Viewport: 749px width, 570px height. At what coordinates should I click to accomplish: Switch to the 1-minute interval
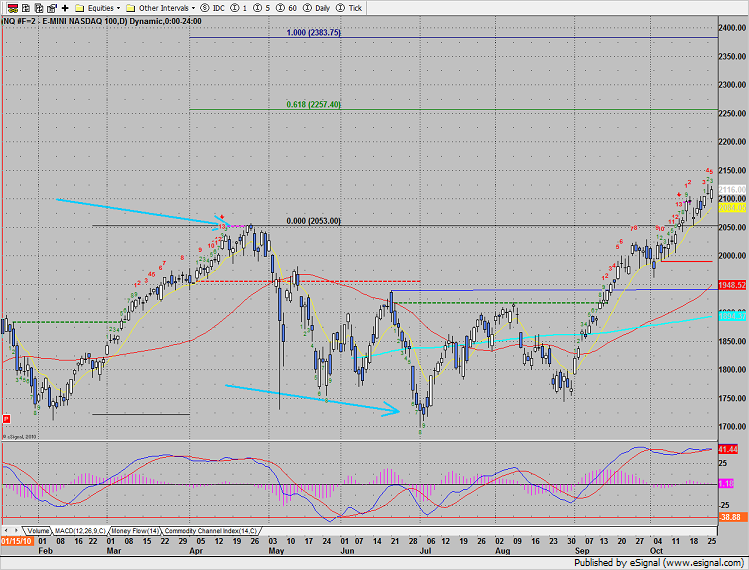[x=239, y=8]
